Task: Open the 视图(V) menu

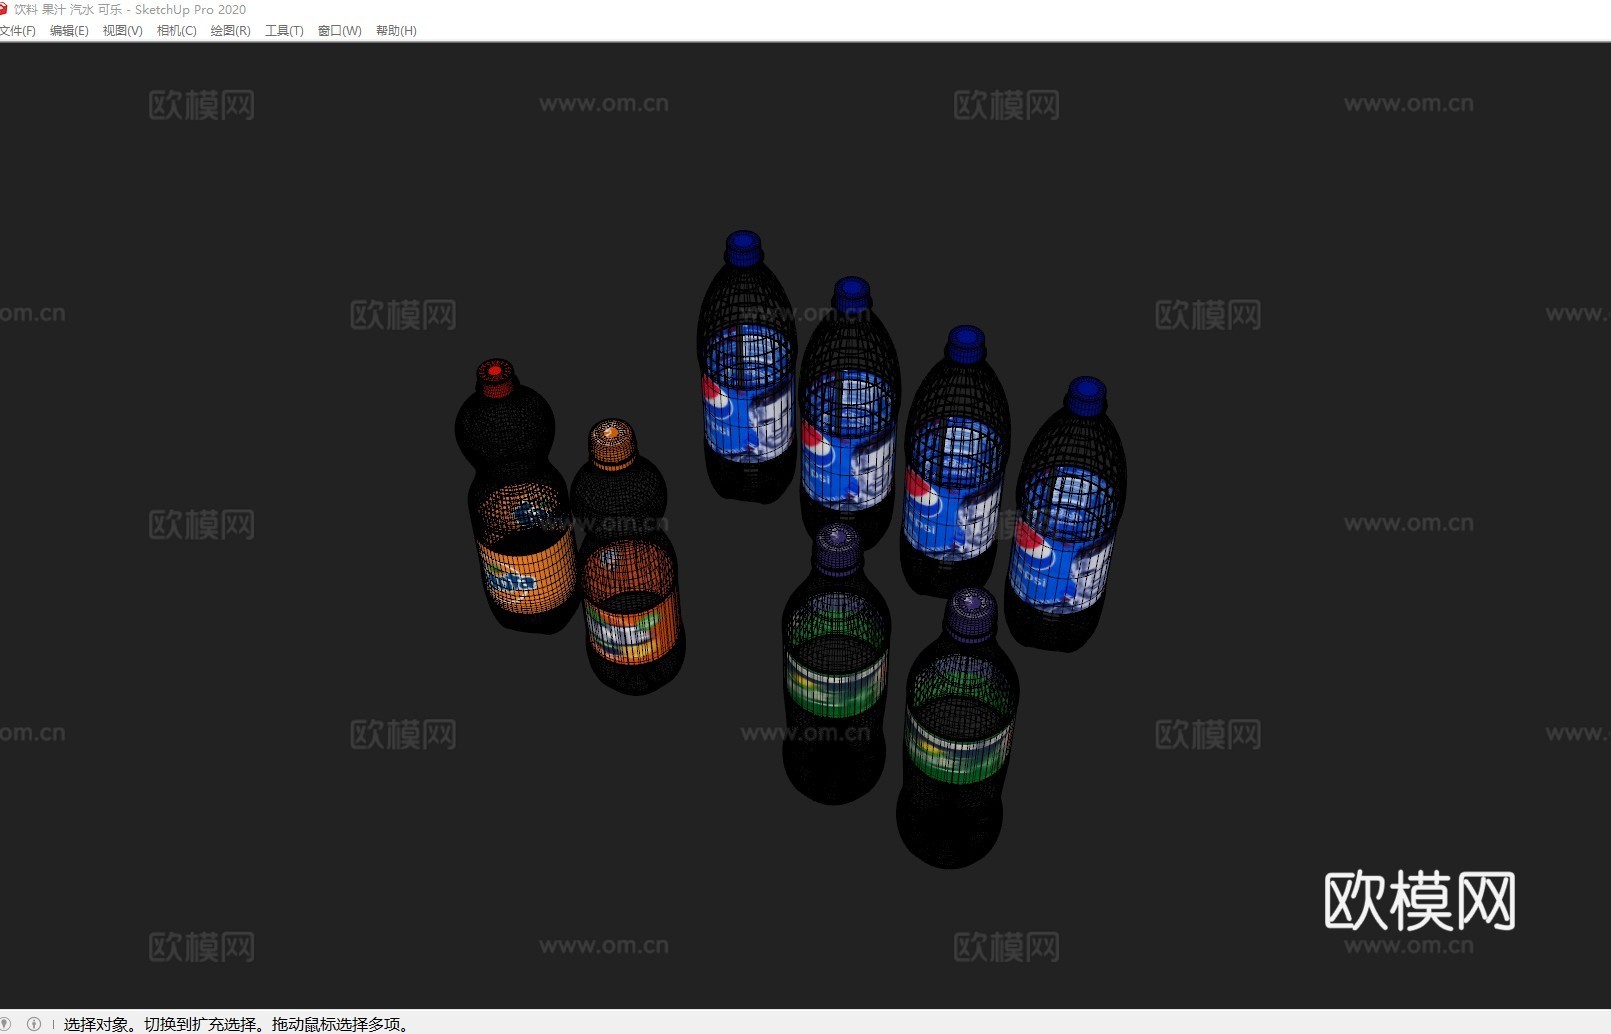Action: 122,31
